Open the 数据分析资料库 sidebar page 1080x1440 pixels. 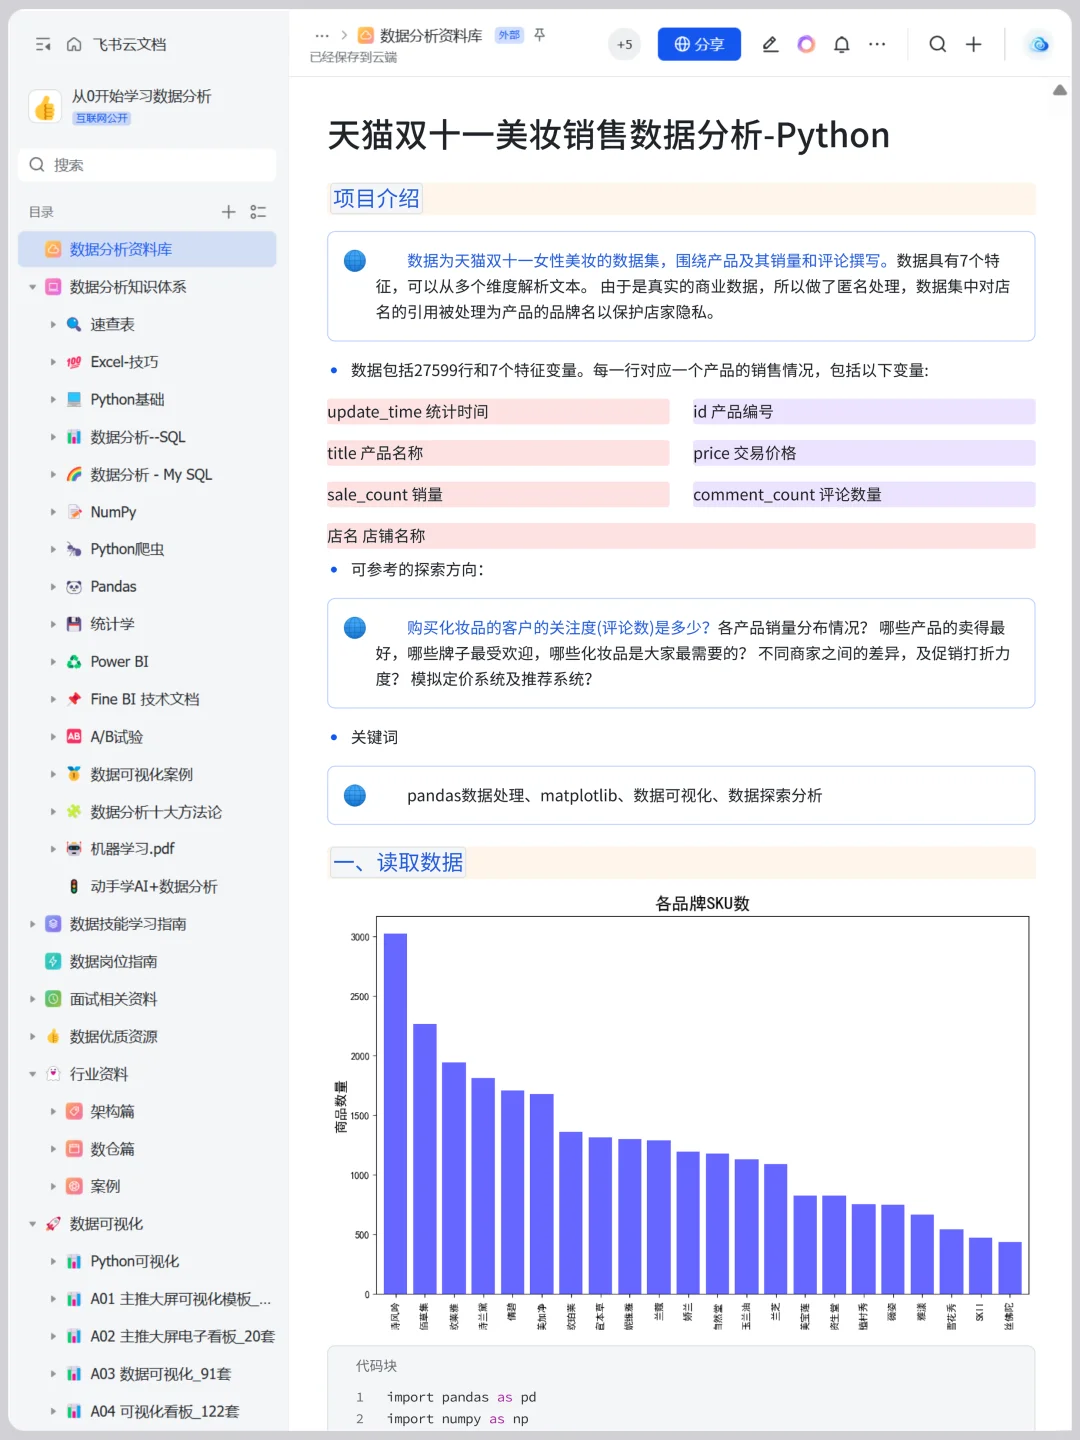click(147, 249)
